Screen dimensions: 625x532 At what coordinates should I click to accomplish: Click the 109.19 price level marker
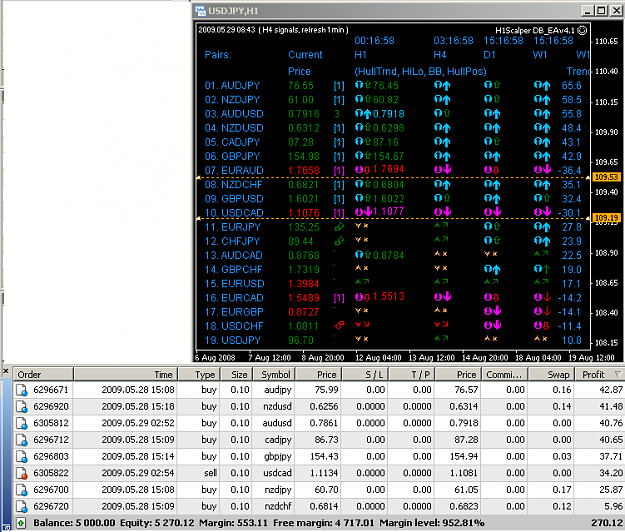point(607,218)
